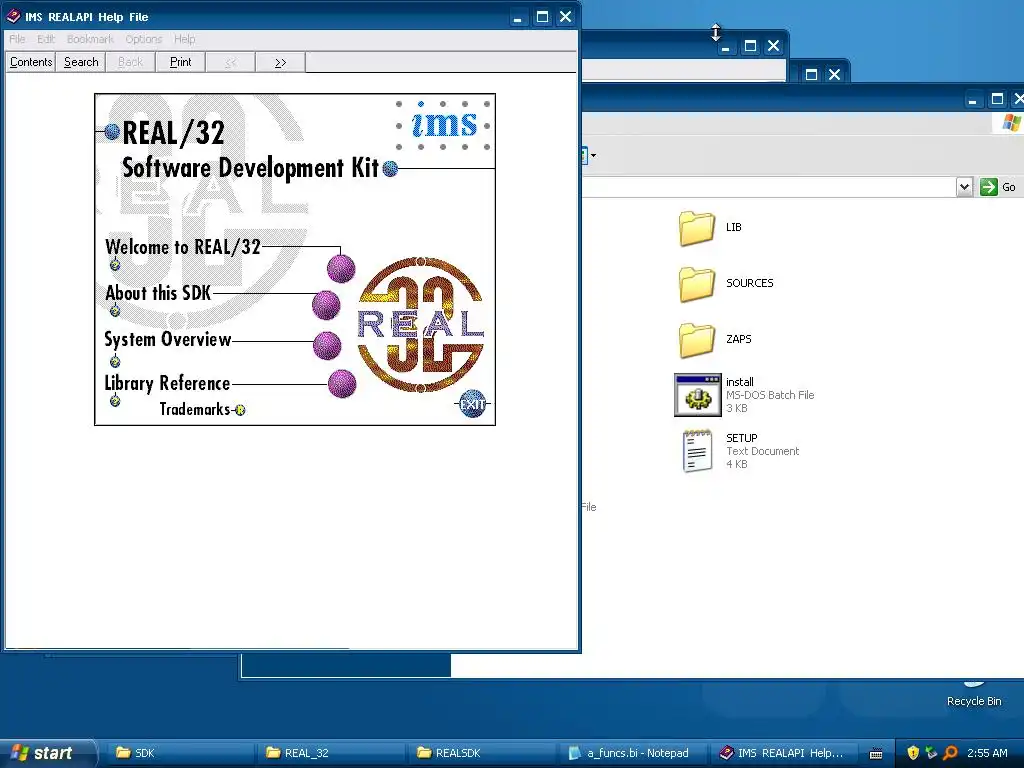Click the ims logo in help page
The height and width of the screenshot is (768, 1024).
tap(444, 125)
